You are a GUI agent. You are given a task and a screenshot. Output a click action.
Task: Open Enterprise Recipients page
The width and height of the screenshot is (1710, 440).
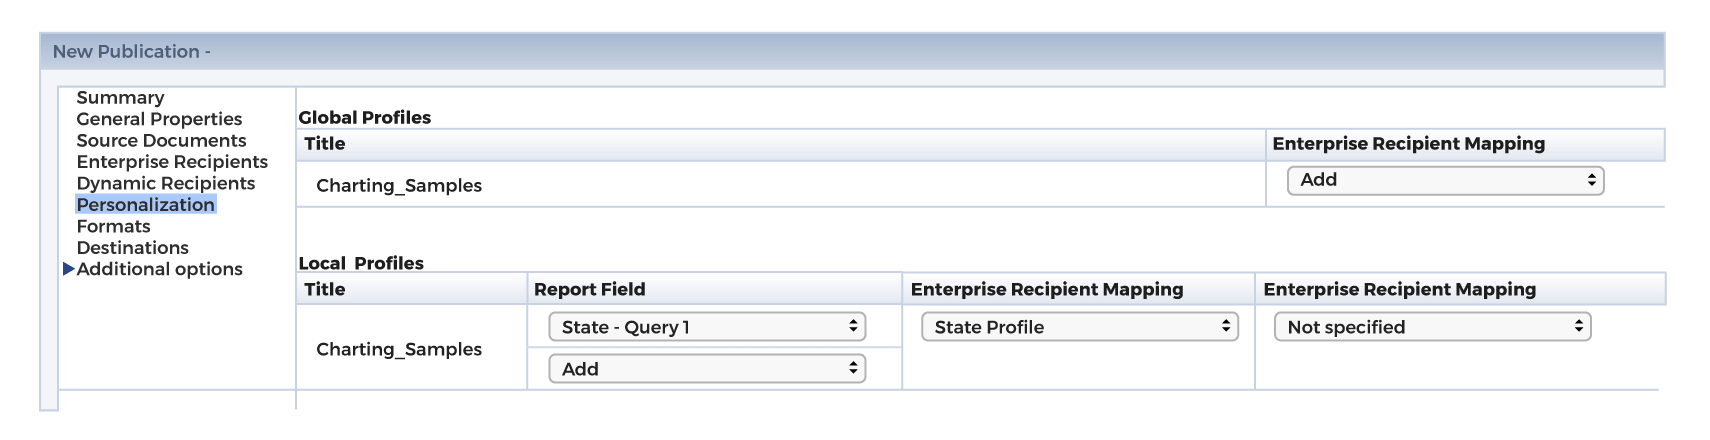click(x=172, y=162)
